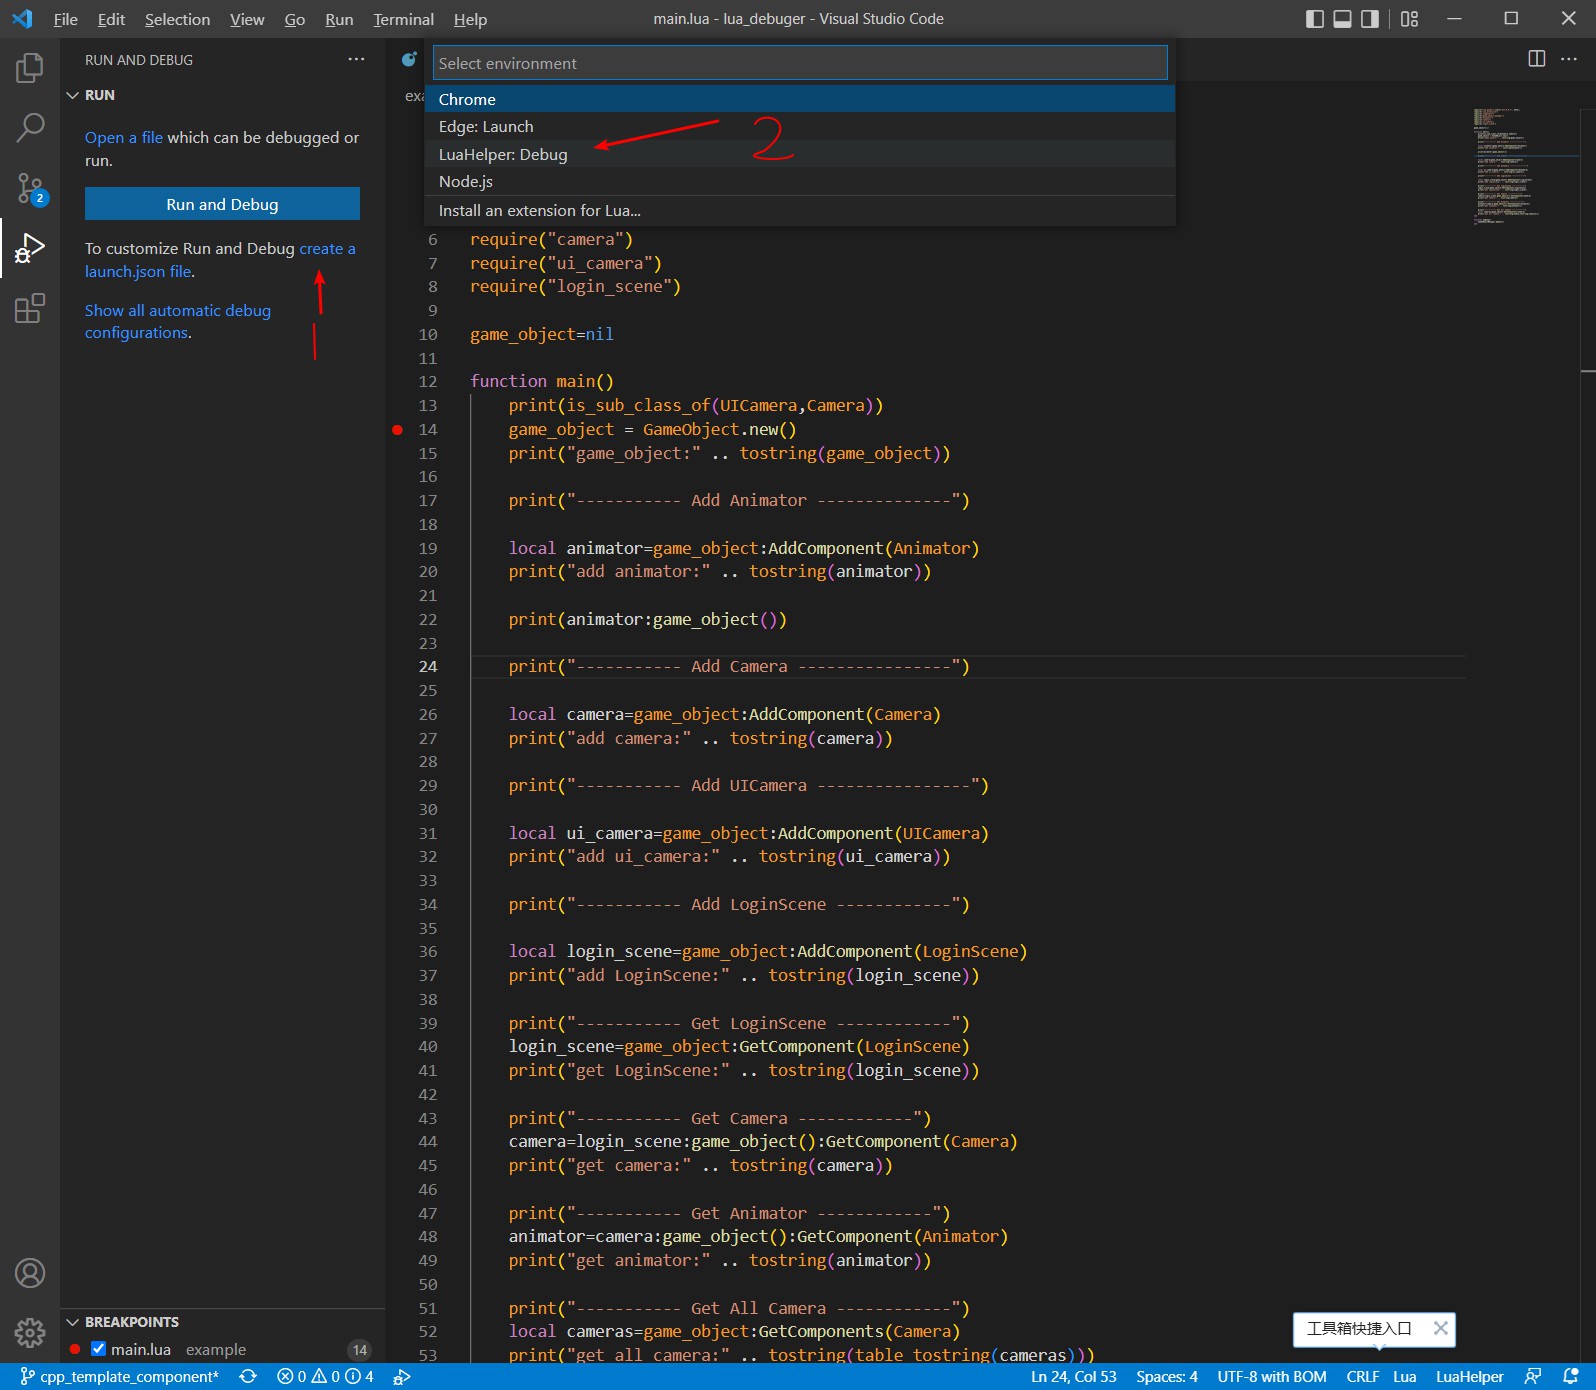Screen dimensions: 1596x1390
Task: Click the feedback icon in status bar
Action: click(x=1533, y=1377)
